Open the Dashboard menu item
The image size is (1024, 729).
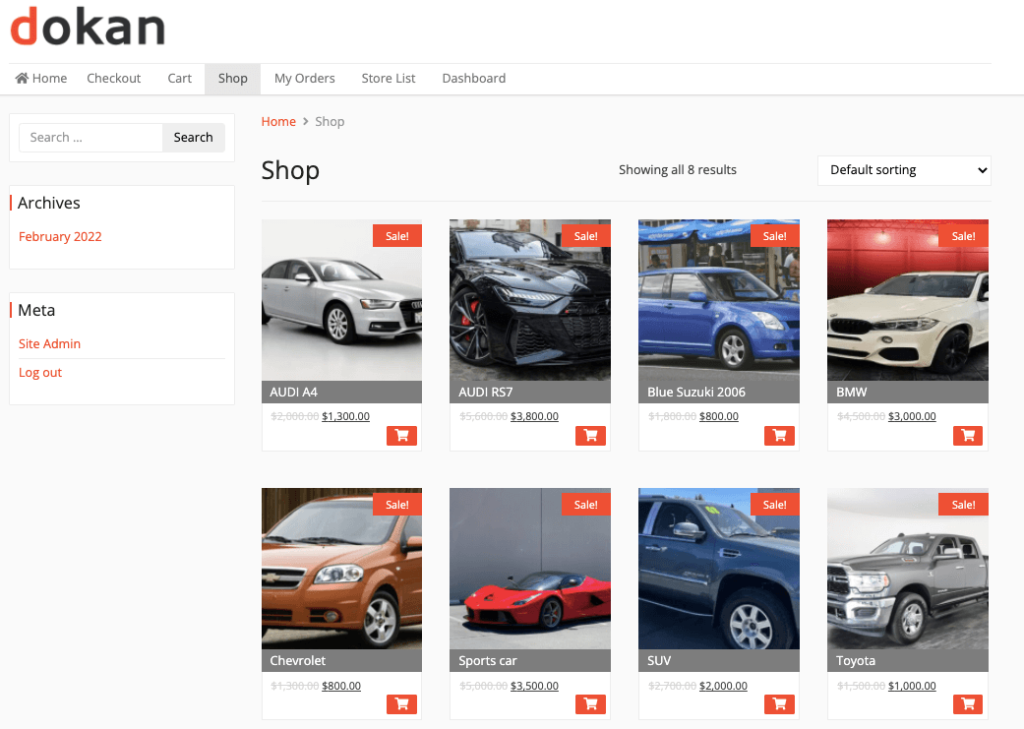click(474, 78)
